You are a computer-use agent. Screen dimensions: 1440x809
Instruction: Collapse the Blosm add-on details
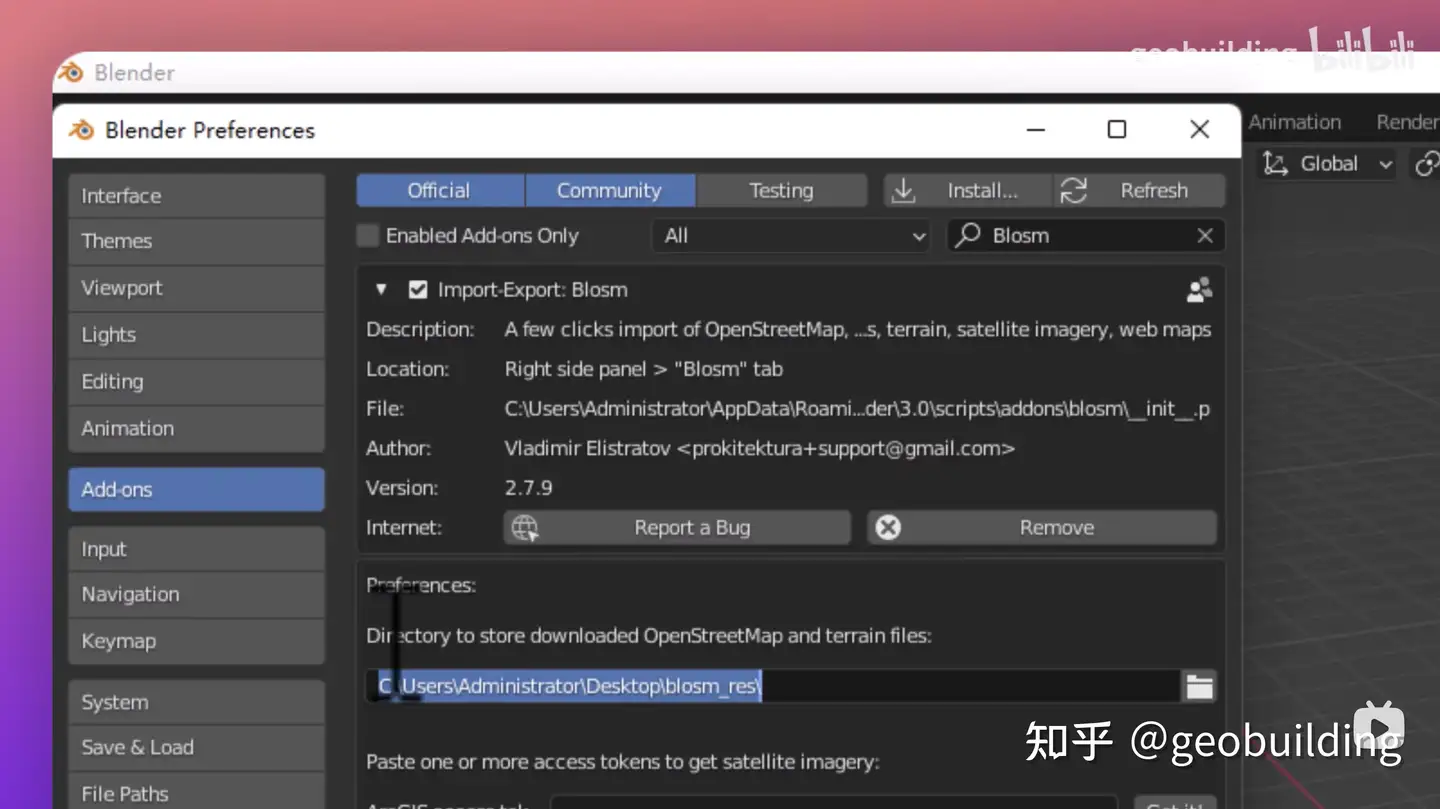coord(380,290)
